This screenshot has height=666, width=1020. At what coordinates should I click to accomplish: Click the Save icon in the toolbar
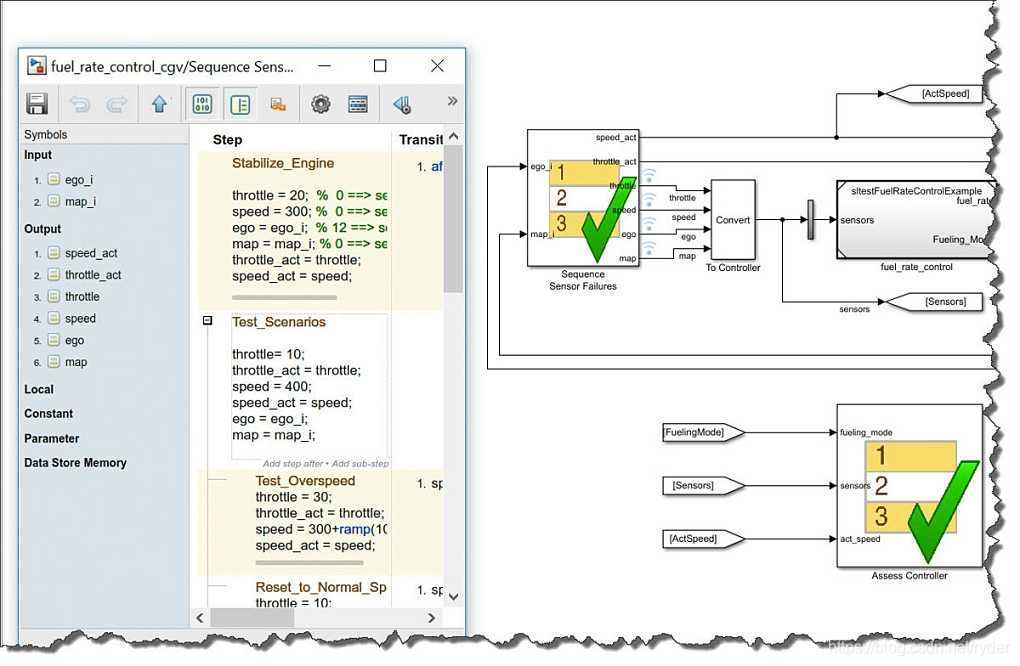(37, 104)
